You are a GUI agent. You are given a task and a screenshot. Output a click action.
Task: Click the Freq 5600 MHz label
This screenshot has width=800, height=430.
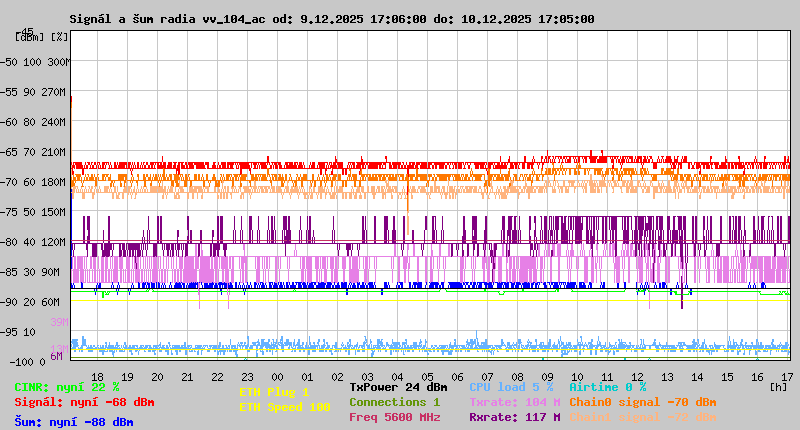click(x=394, y=417)
